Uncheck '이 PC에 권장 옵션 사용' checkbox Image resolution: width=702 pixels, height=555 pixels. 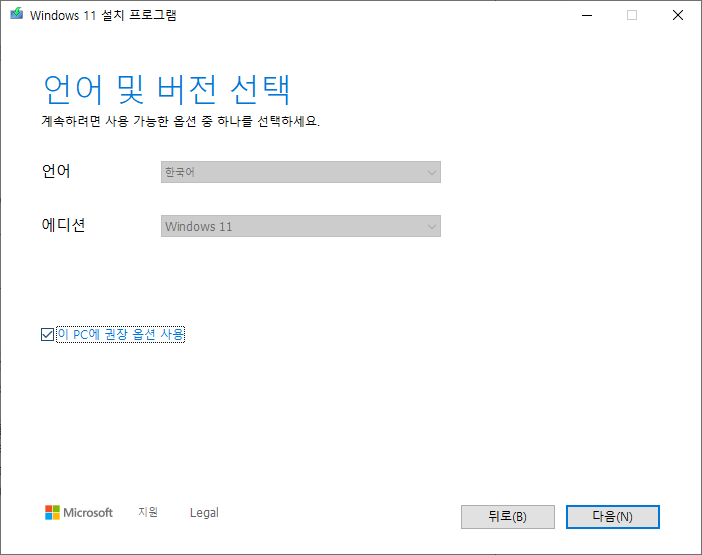click(x=47, y=334)
